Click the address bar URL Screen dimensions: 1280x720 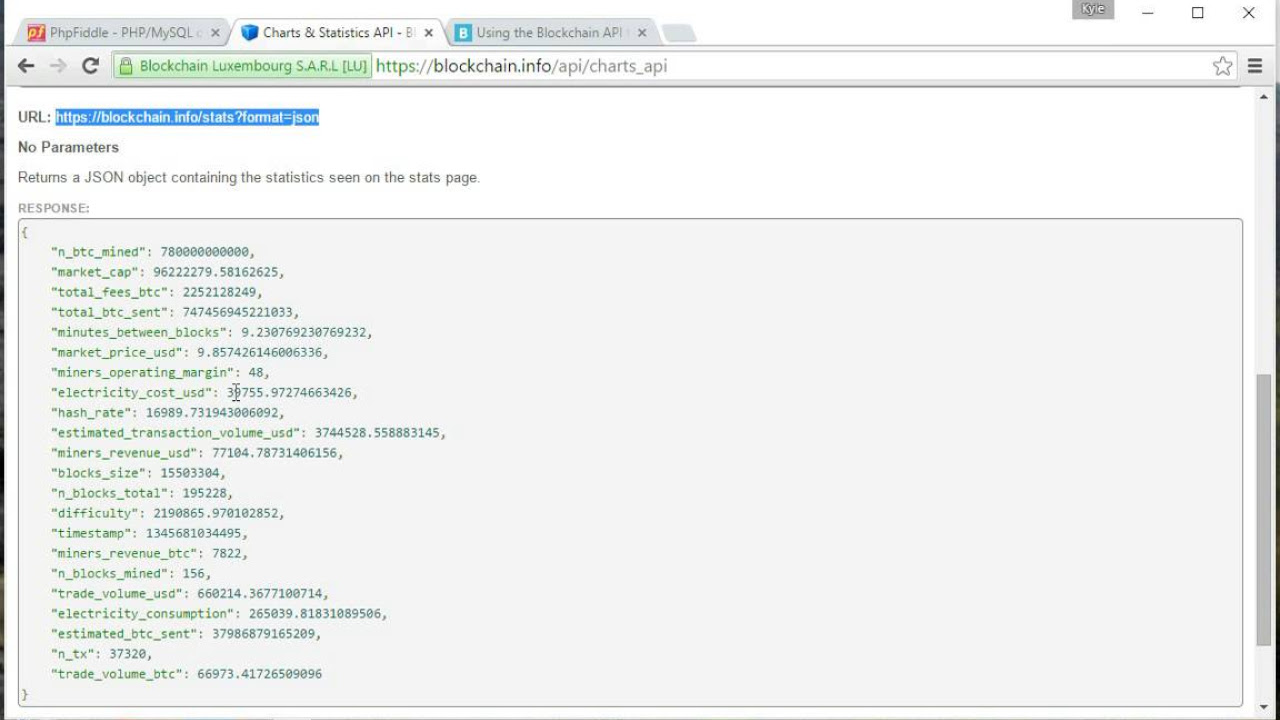[x=521, y=66]
